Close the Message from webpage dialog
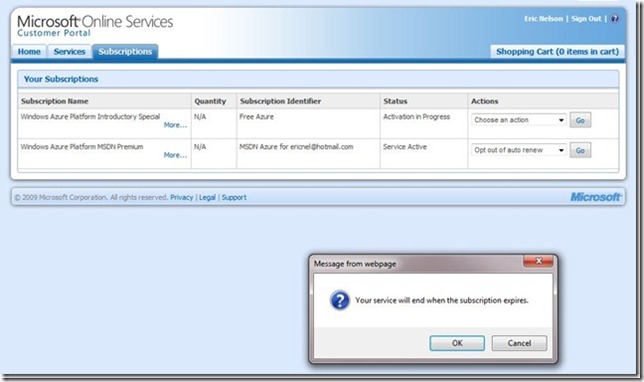Viewport: 644px width, 382px height. 538,261
